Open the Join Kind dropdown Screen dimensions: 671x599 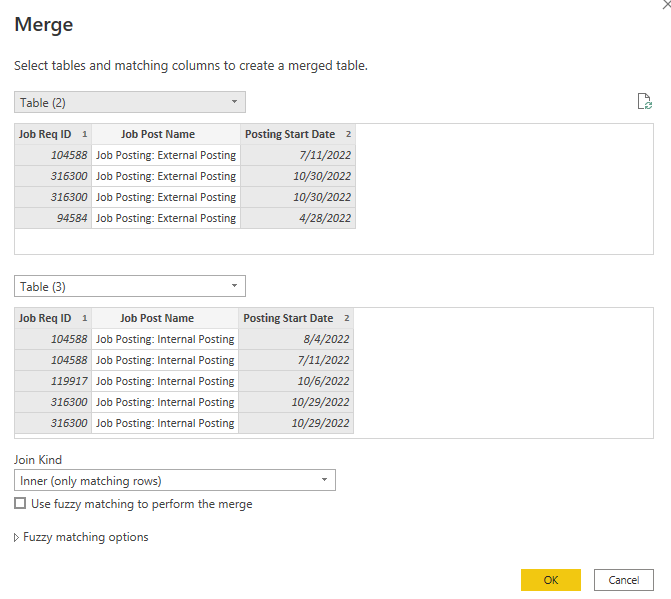coord(175,480)
